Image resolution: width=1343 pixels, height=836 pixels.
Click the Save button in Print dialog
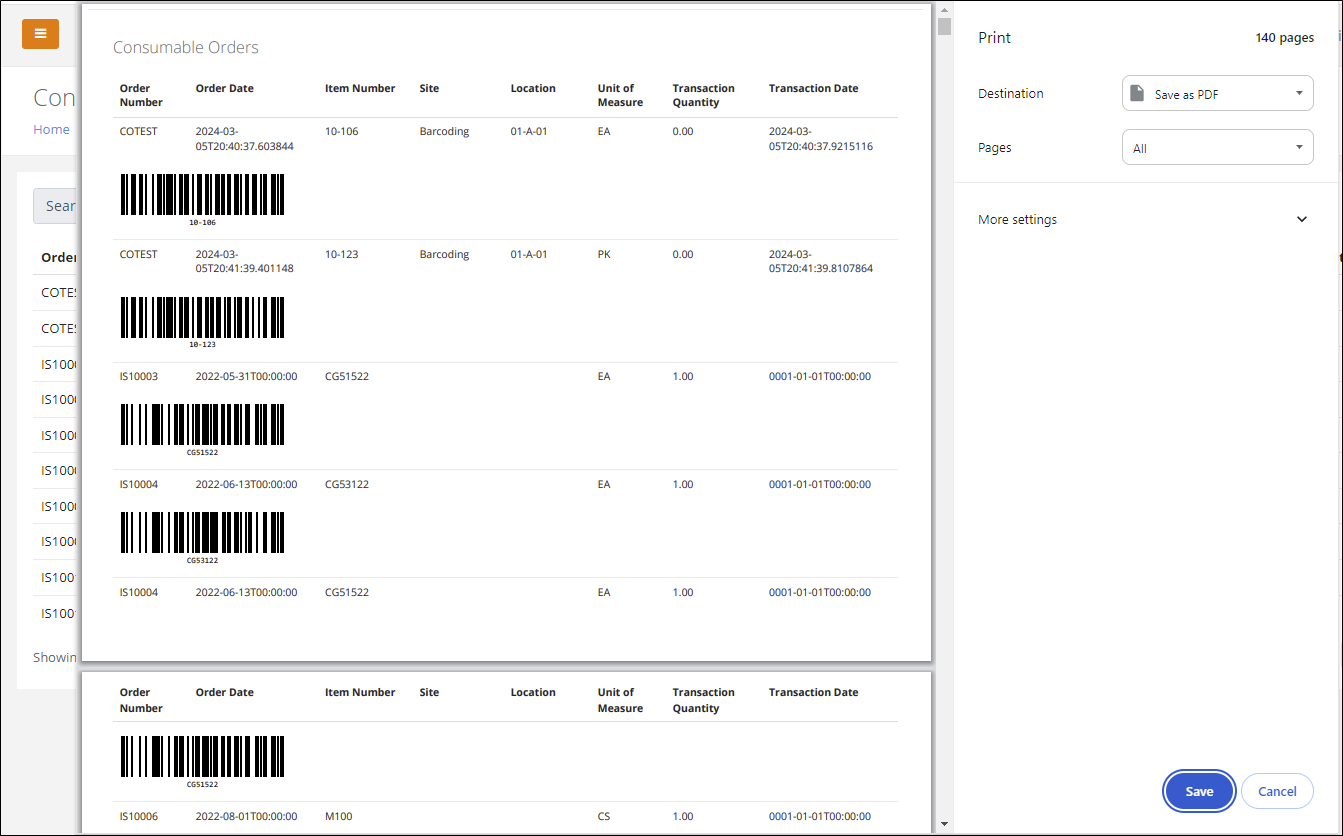[x=1199, y=791]
